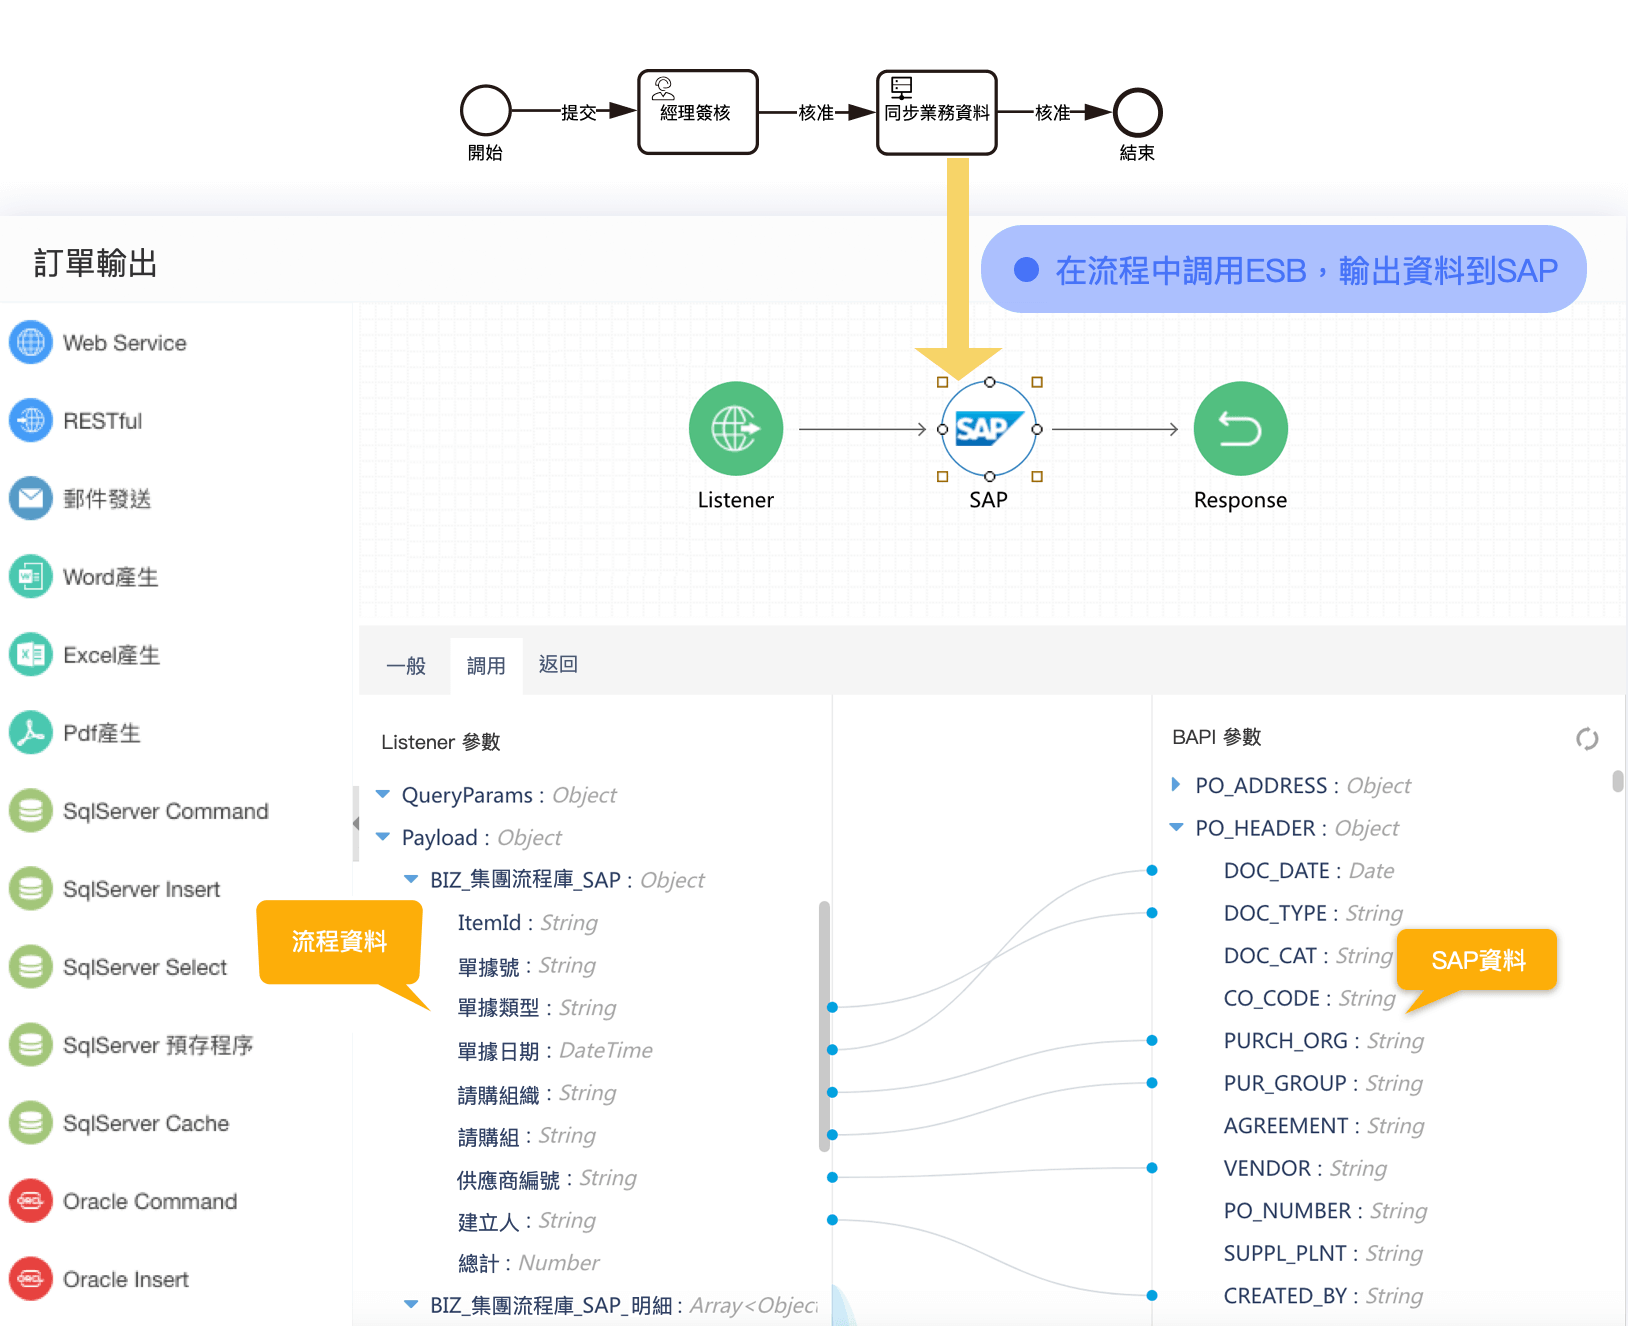Screen dimensions: 1628x1326
Task: Select the VENDOR BAPI field
Action: (x=1306, y=1168)
